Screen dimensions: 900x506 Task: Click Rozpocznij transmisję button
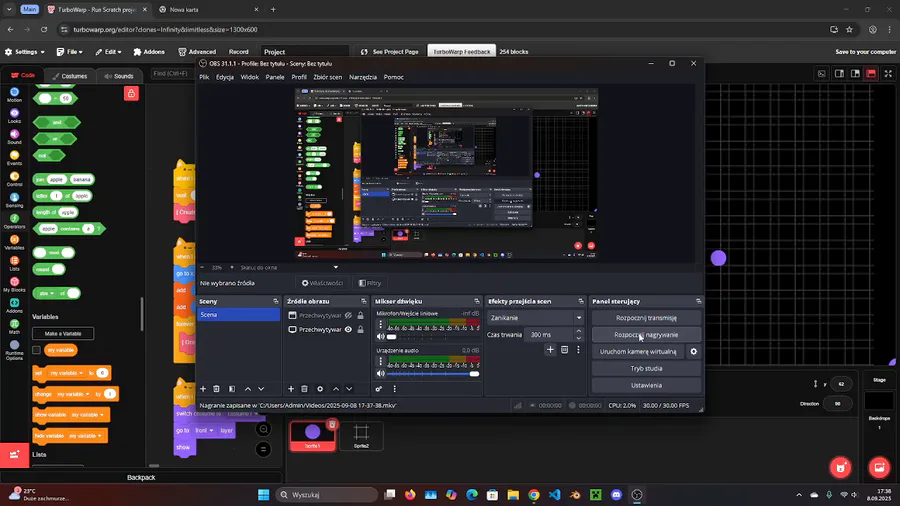point(646,318)
